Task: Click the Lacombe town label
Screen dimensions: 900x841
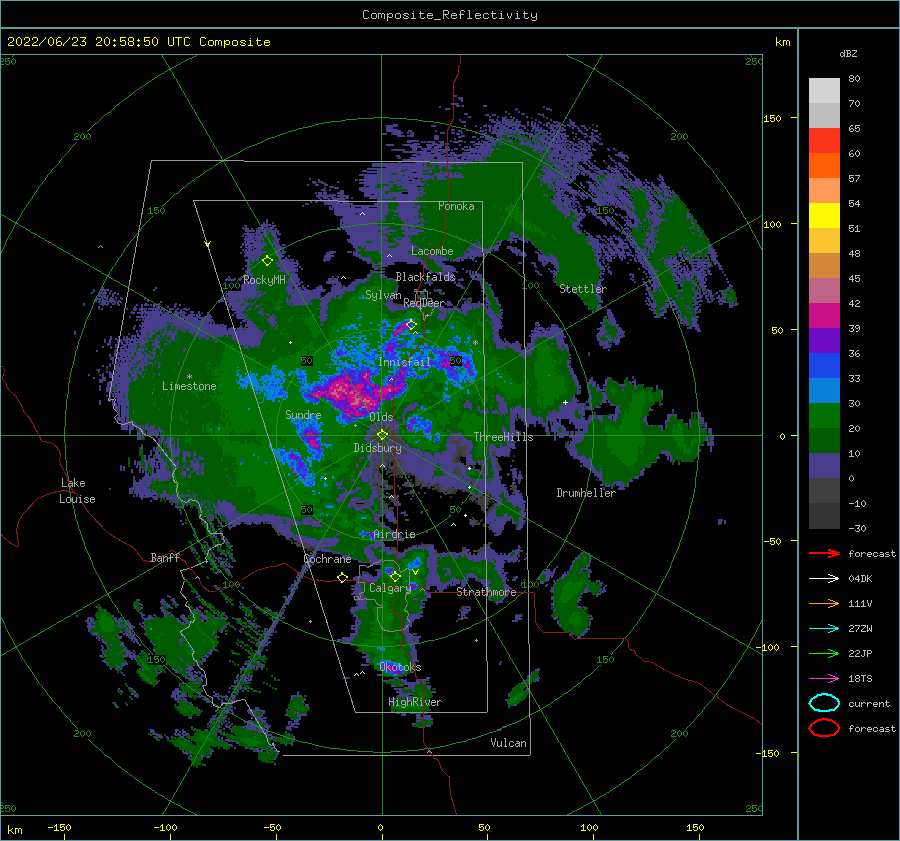Action: pos(432,251)
